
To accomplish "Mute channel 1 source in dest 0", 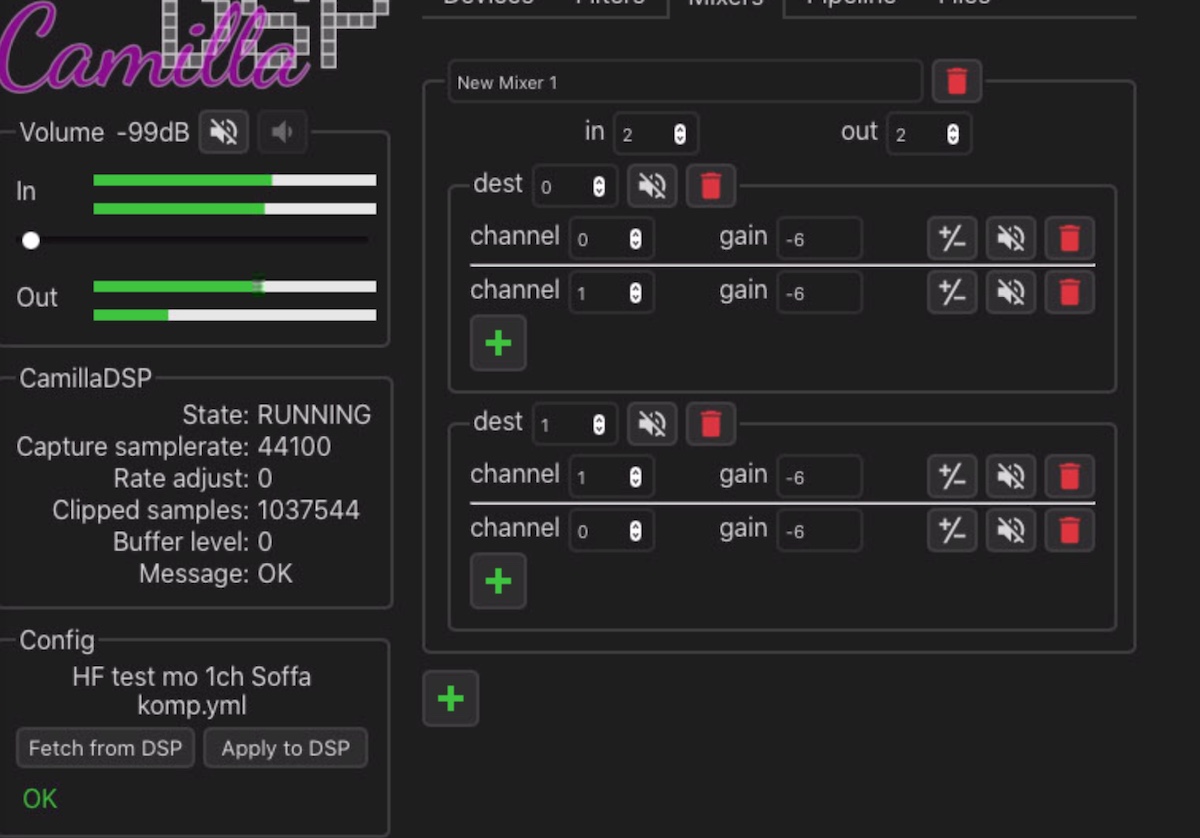I will pos(1011,292).
